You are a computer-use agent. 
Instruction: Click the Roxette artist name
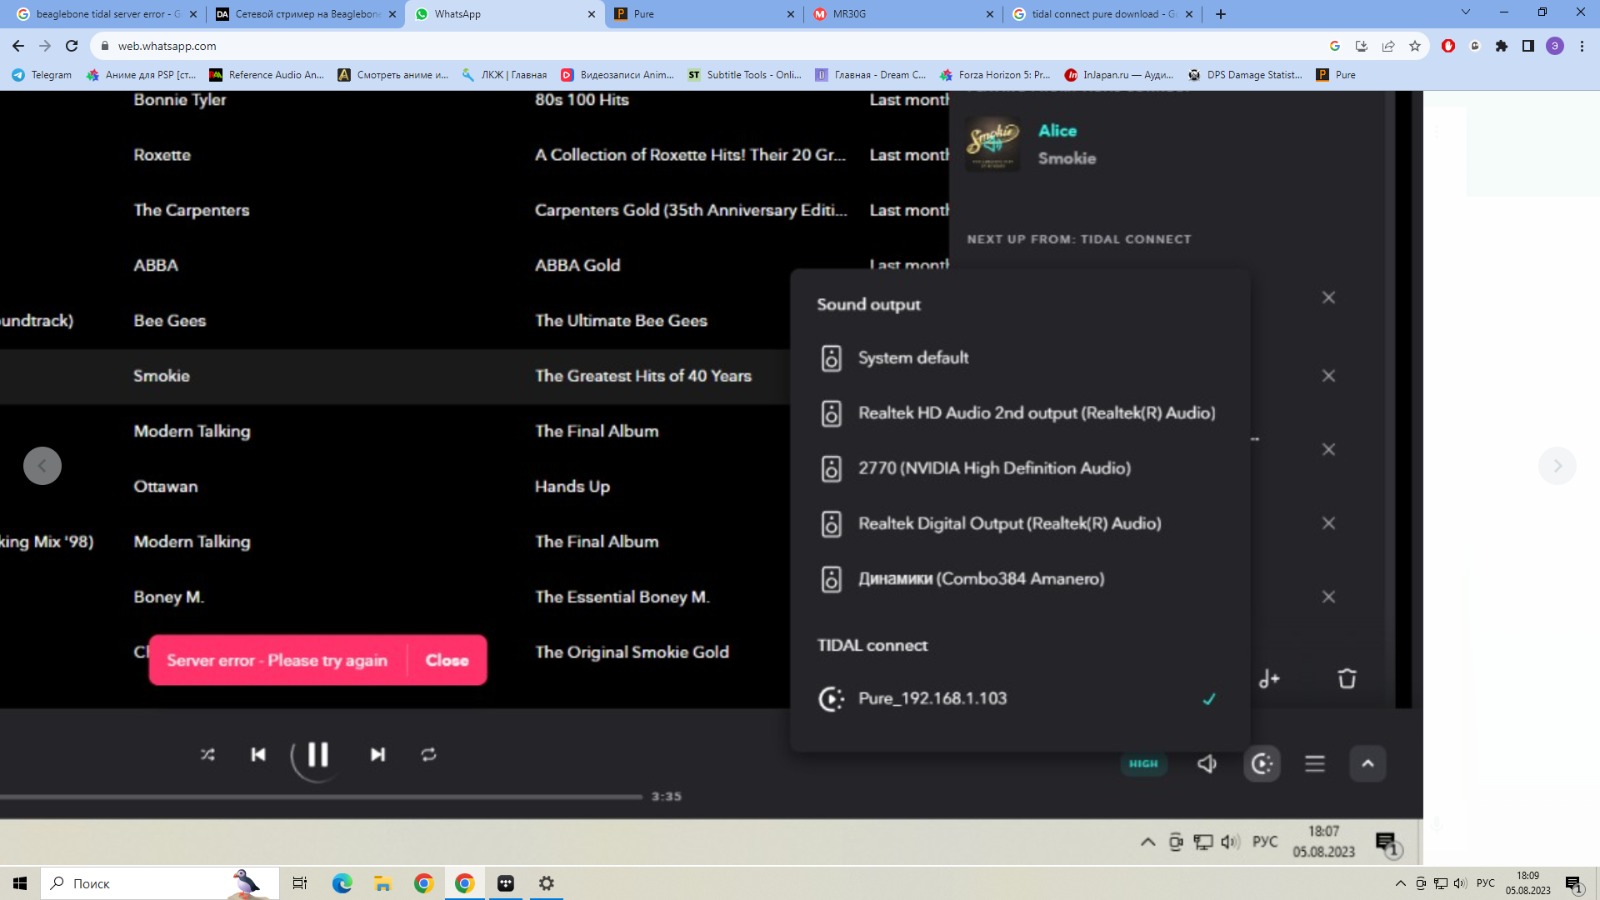pyautogui.click(x=162, y=155)
